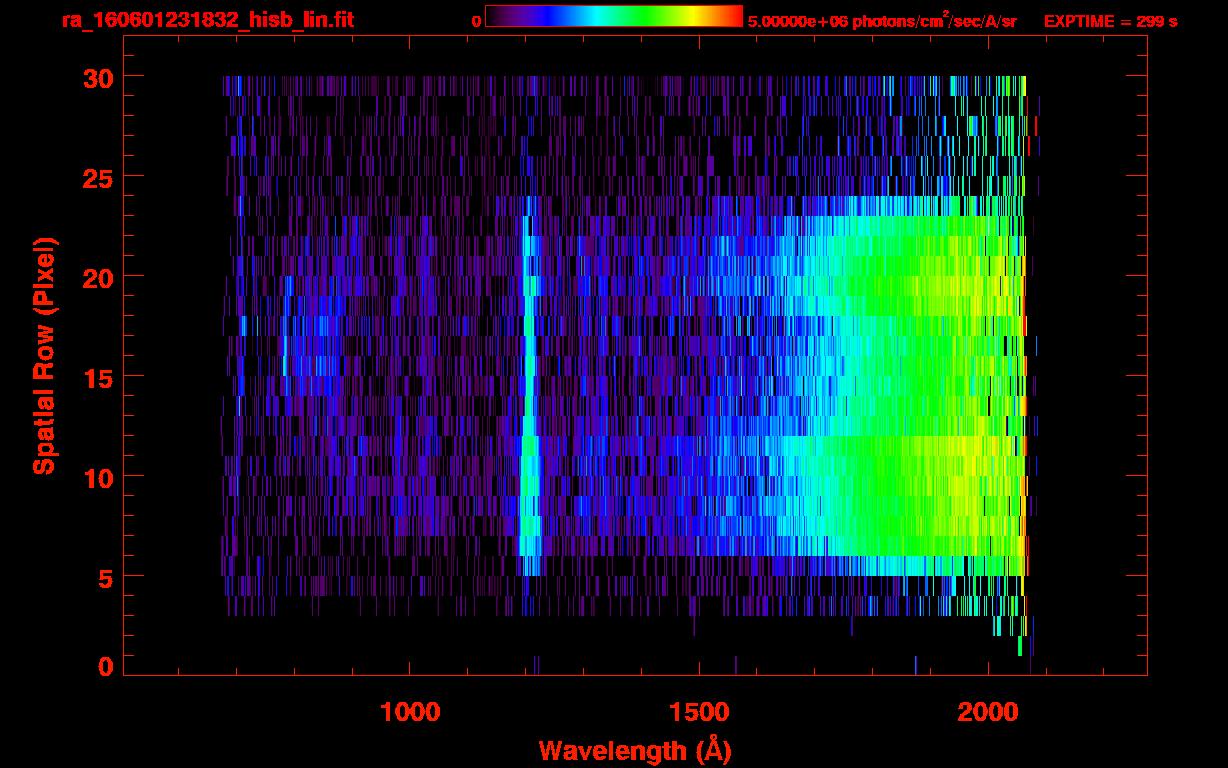Click the 5.00000e+06 photons units label
The height and width of the screenshot is (768, 1228).
882,21
